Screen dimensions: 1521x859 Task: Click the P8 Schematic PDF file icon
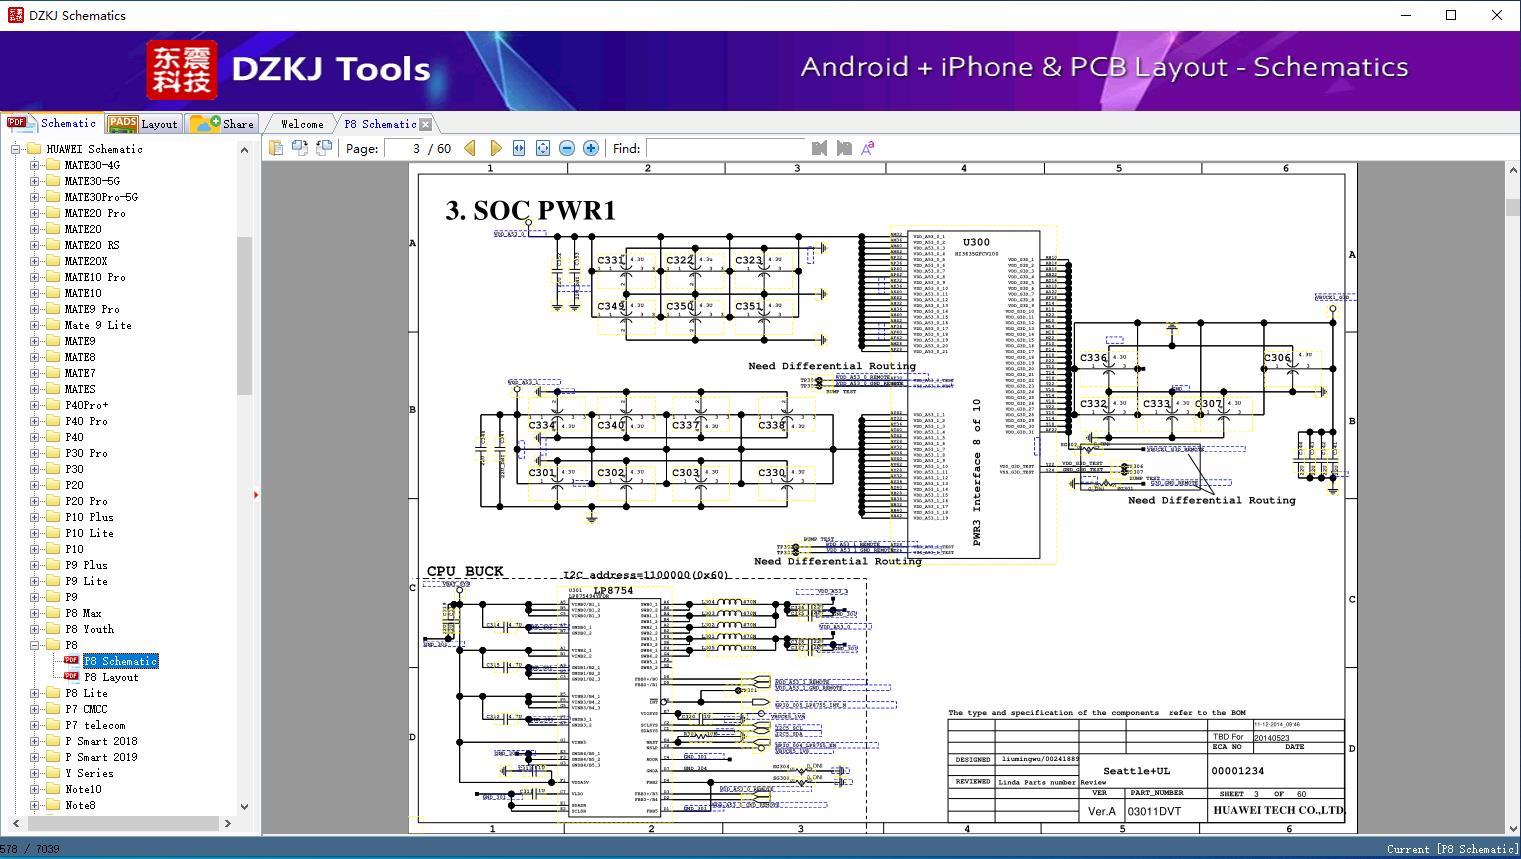click(71, 661)
